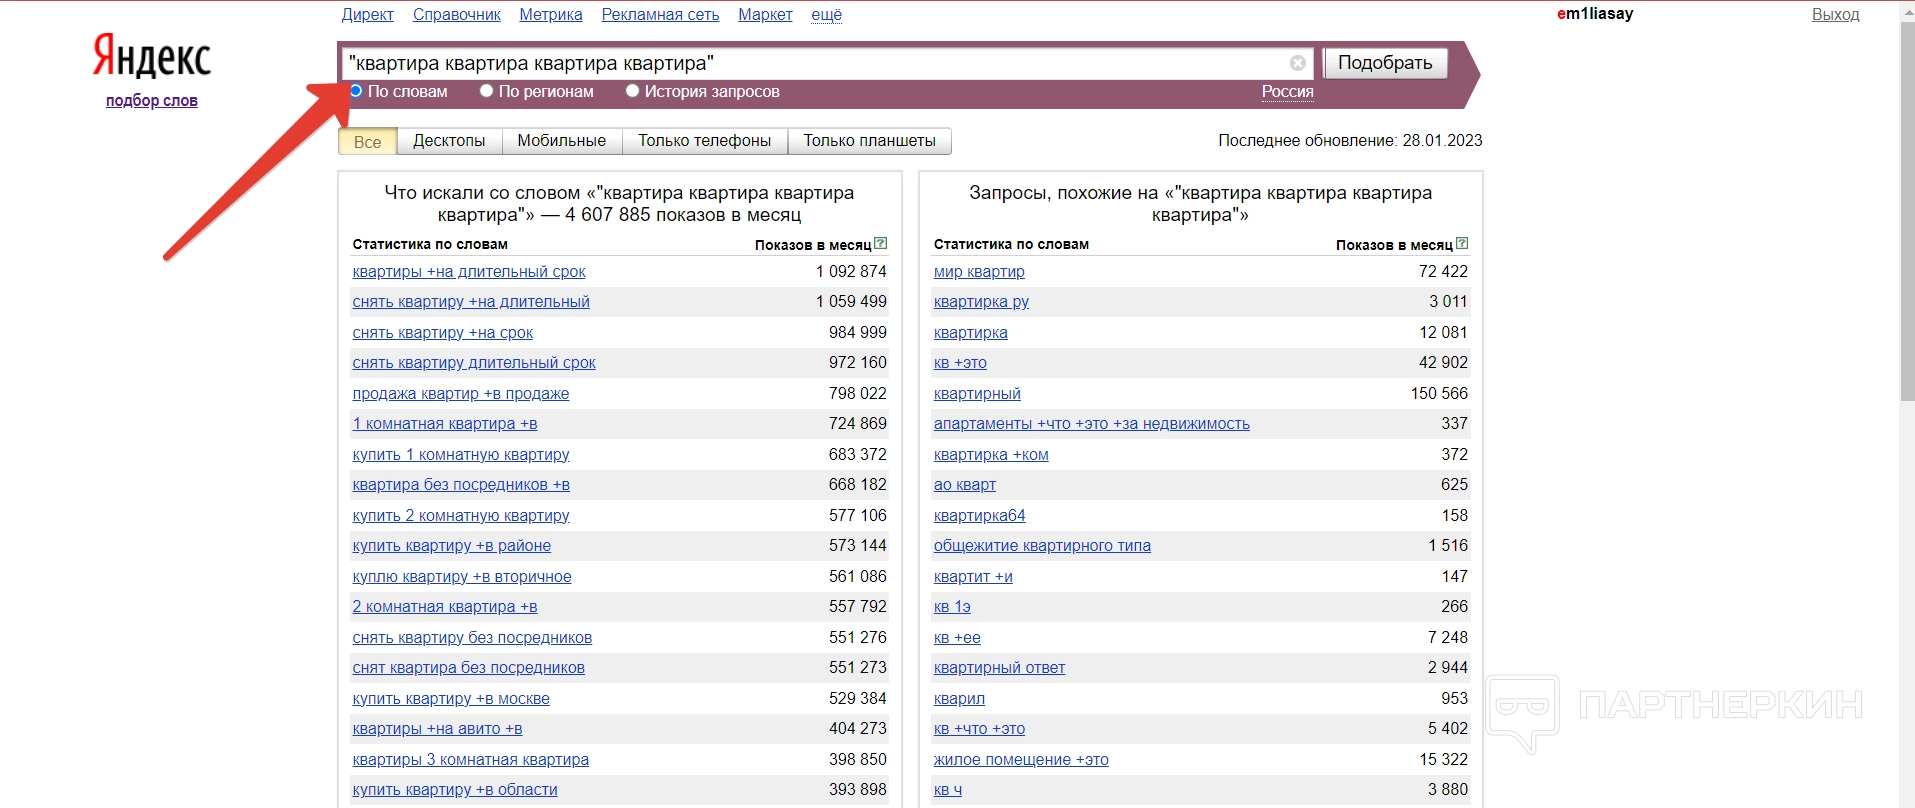
Task: Select the "По регионам" radio option
Action: pos(487,91)
